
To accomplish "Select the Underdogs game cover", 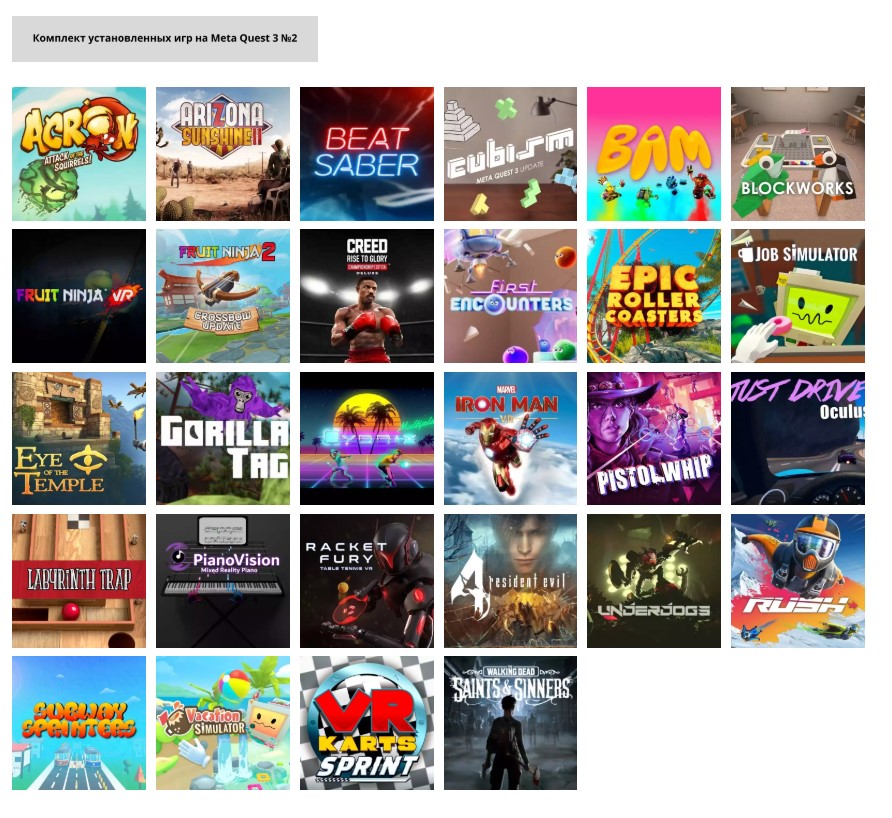I will tap(654, 581).
